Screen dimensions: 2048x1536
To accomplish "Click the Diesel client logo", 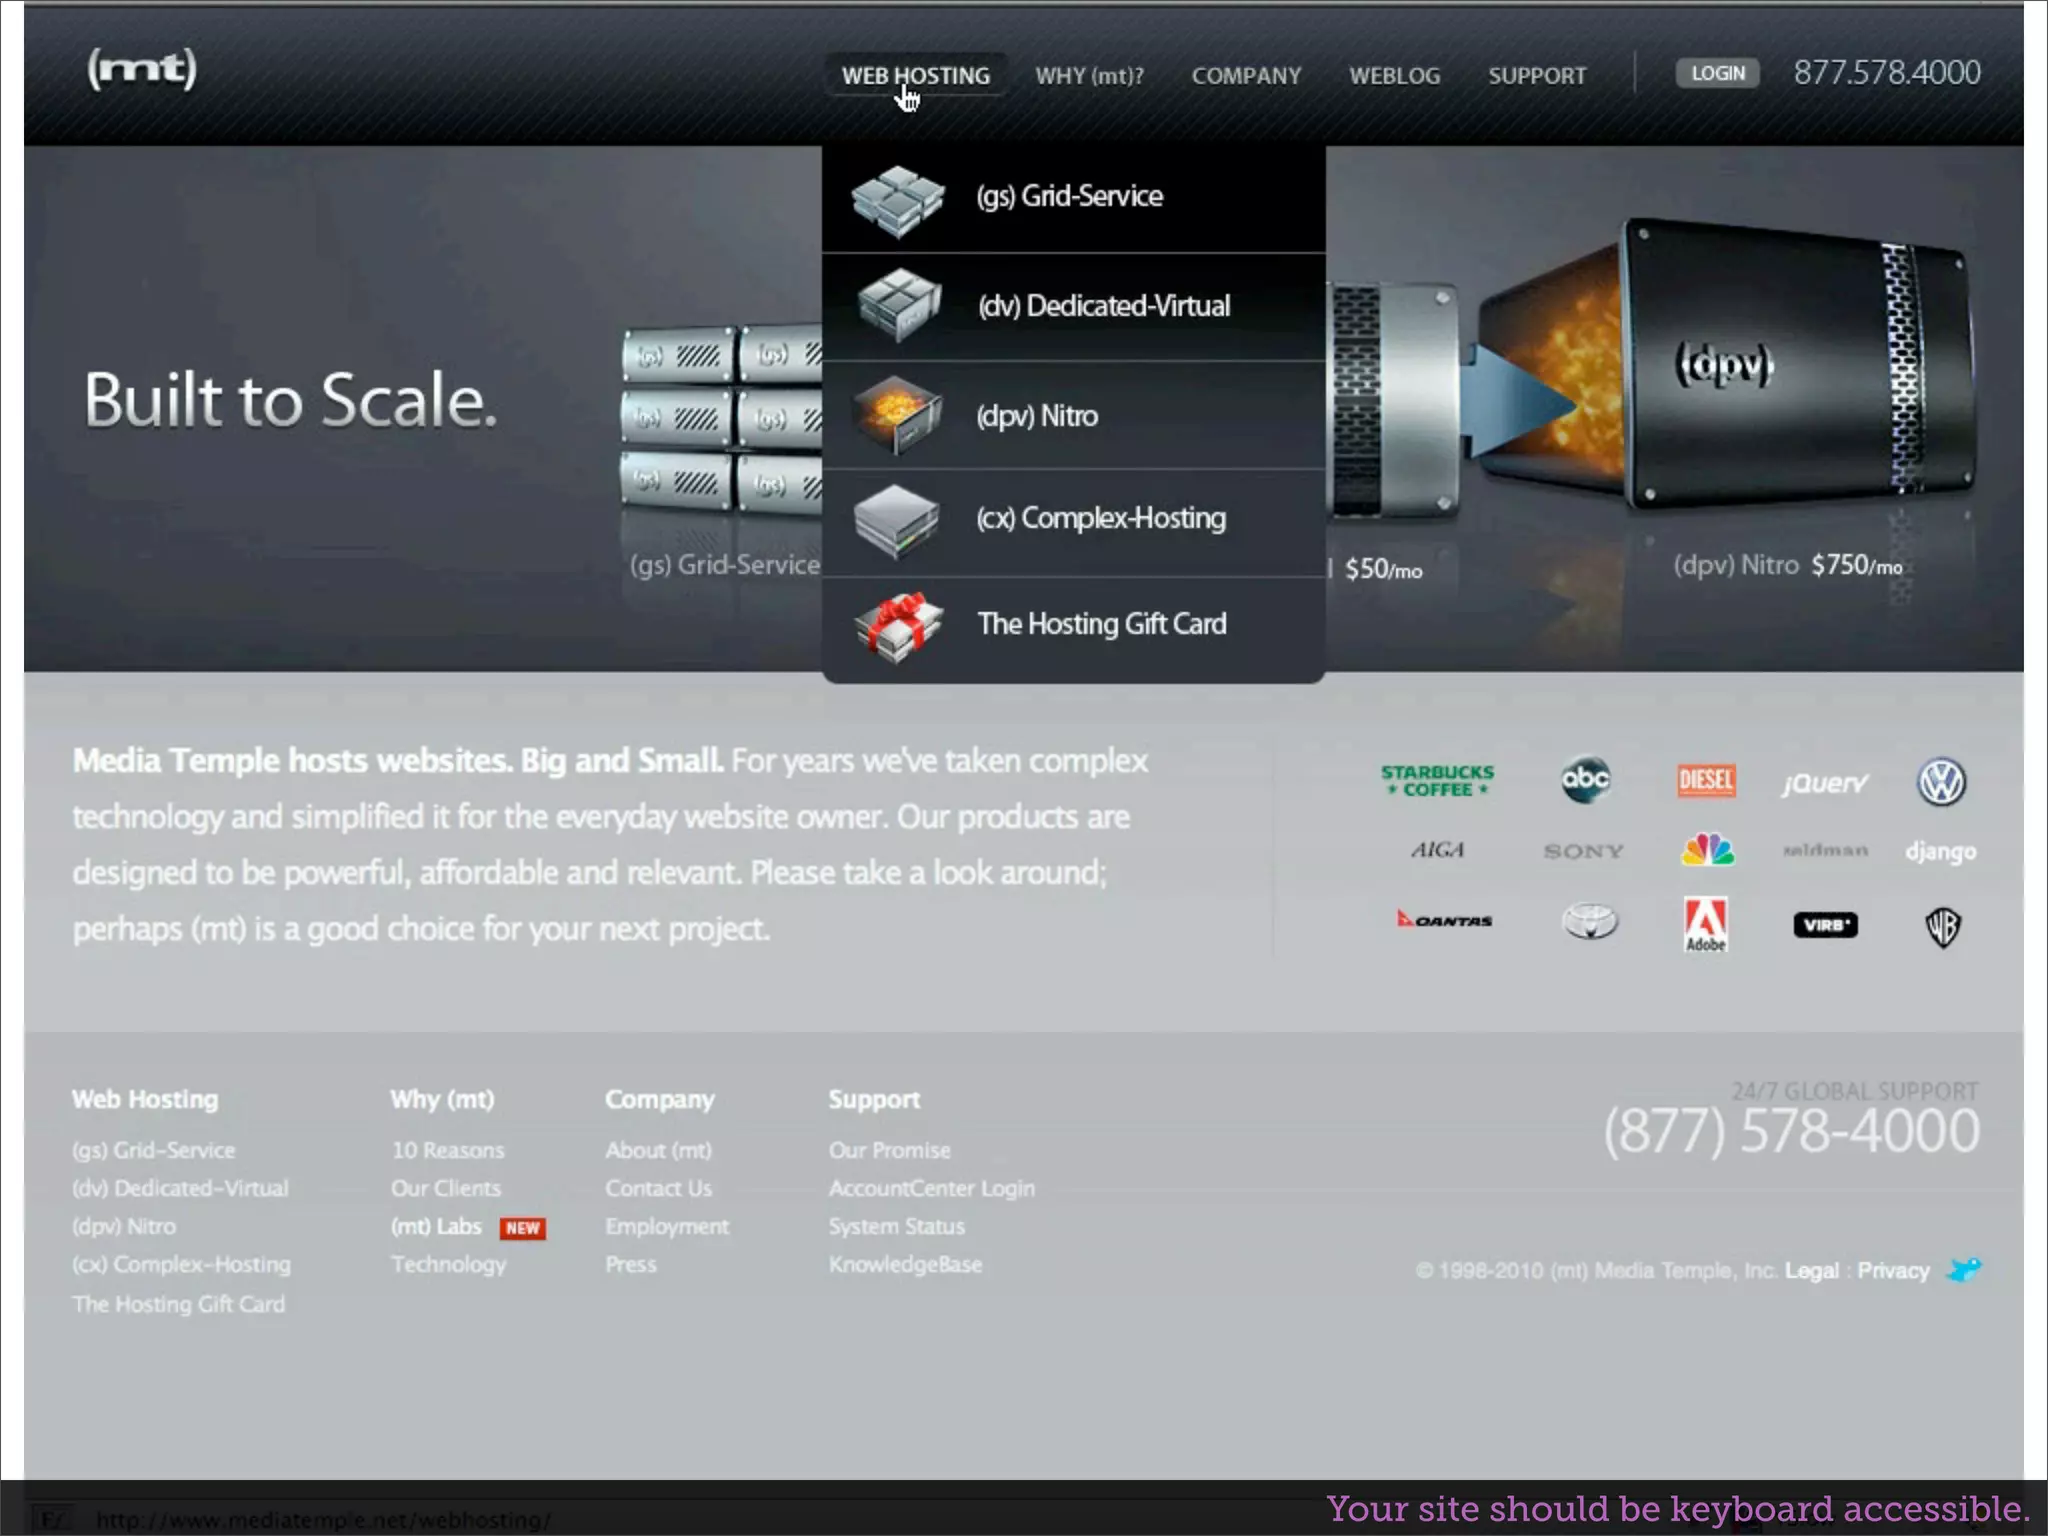I will click(1706, 780).
